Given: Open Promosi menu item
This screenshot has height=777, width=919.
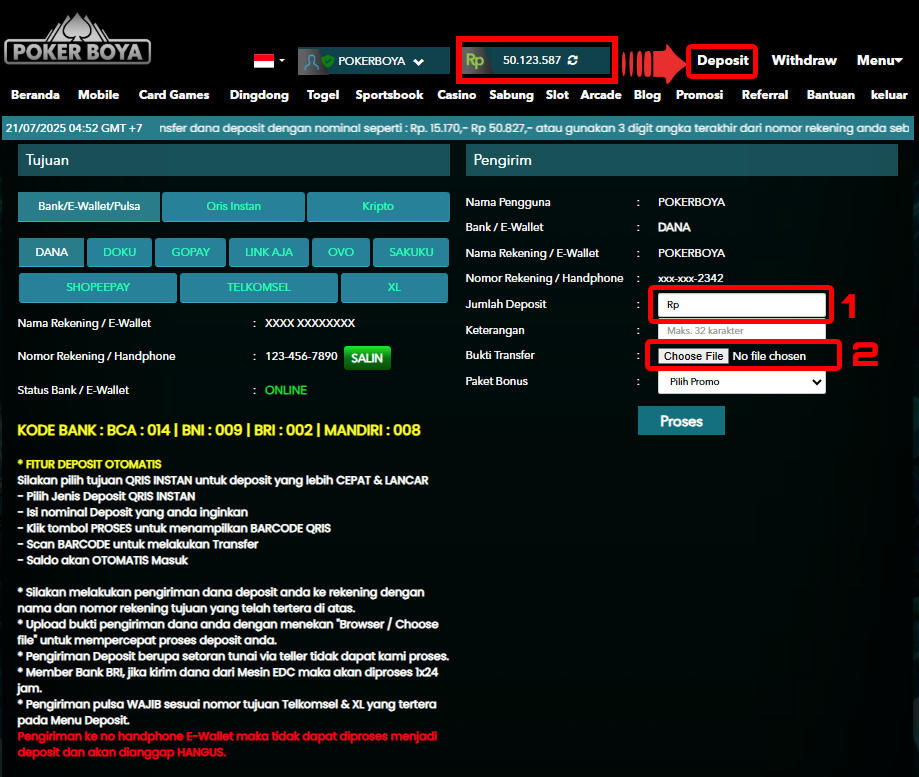Looking at the screenshot, I should pos(699,95).
